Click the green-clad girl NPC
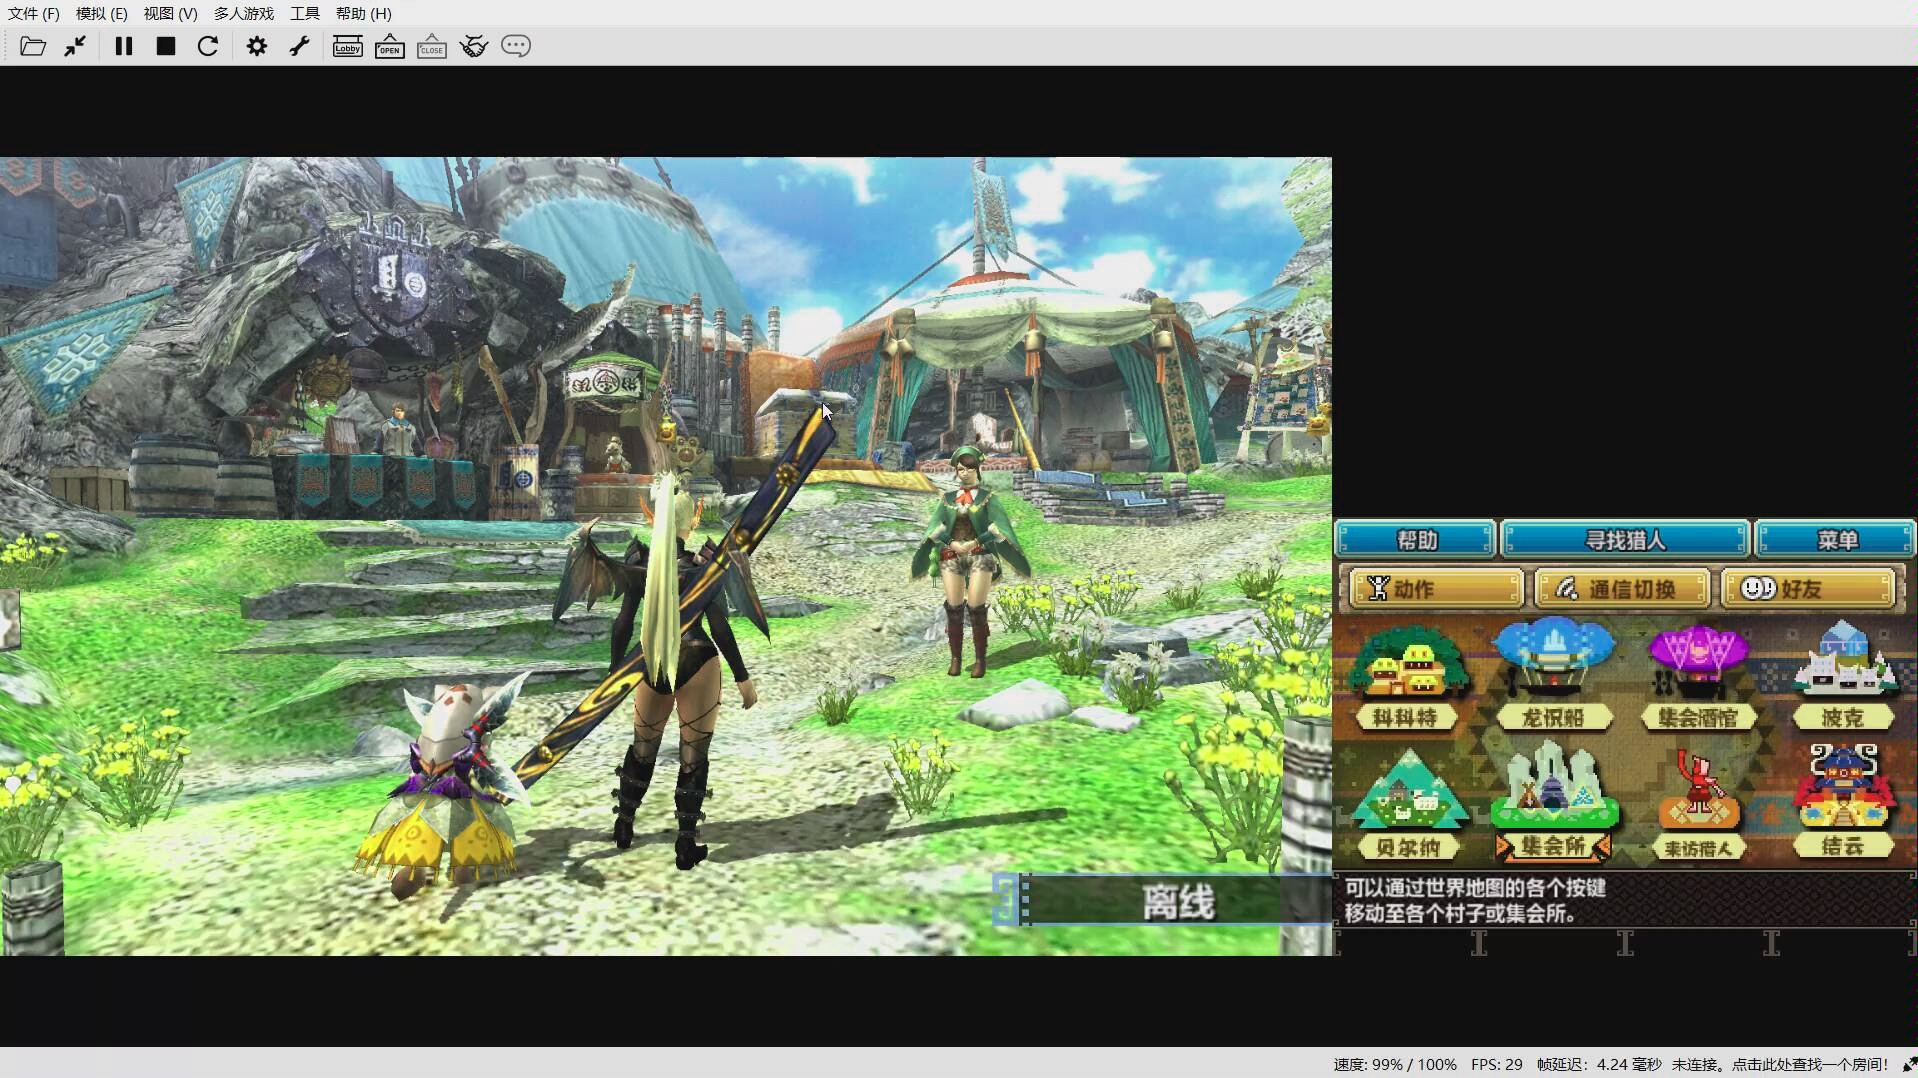 click(967, 563)
